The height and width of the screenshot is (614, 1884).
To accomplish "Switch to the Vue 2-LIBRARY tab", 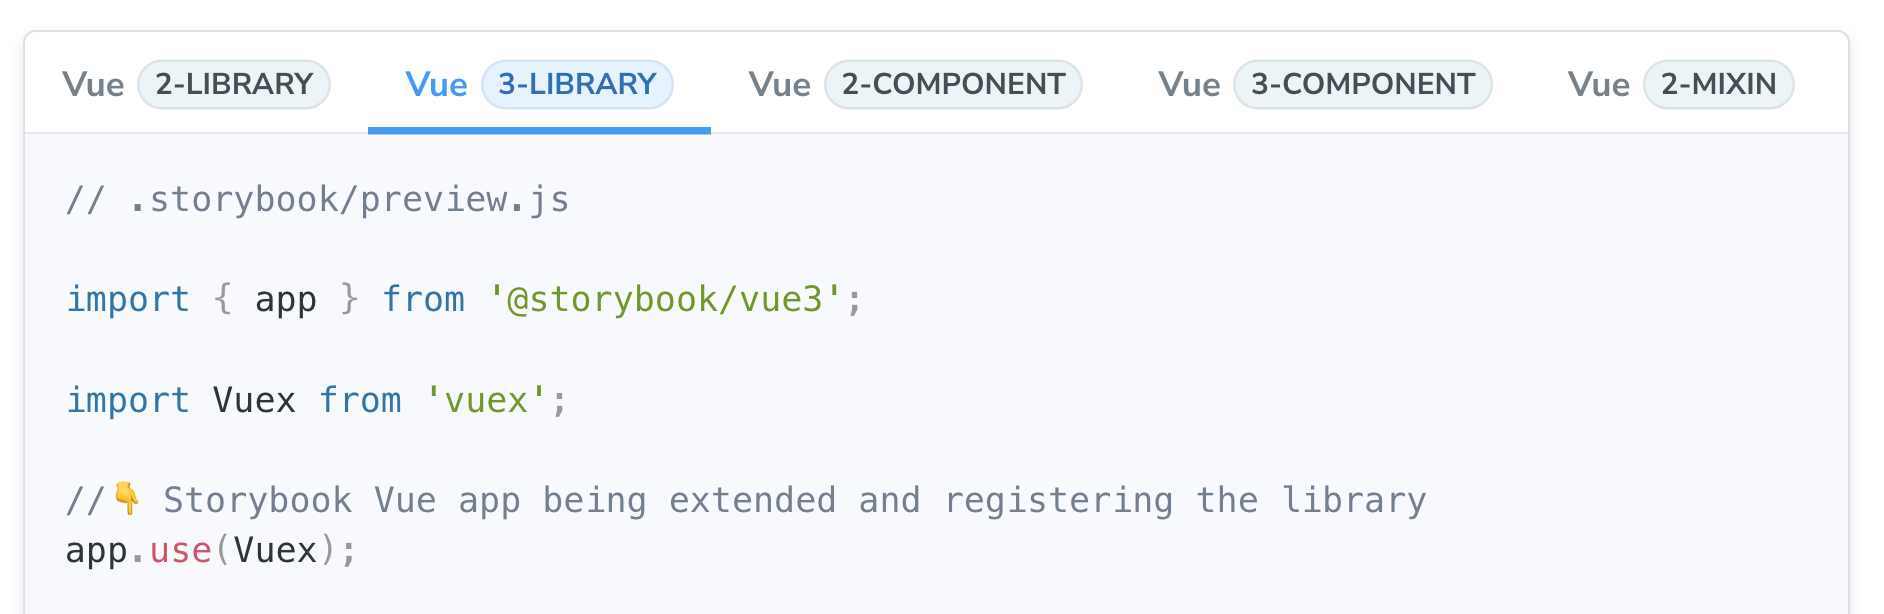I will click(x=196, y=84).
